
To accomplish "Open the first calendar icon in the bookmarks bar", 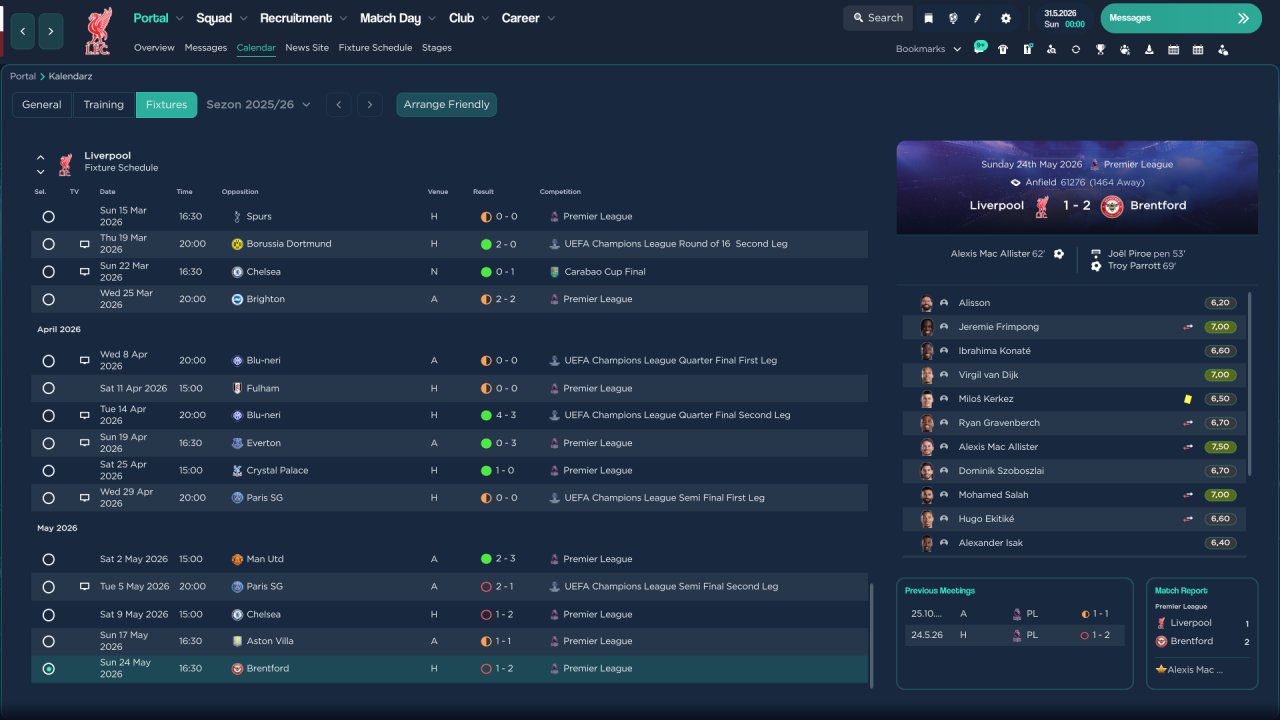I will [1173, 49].
